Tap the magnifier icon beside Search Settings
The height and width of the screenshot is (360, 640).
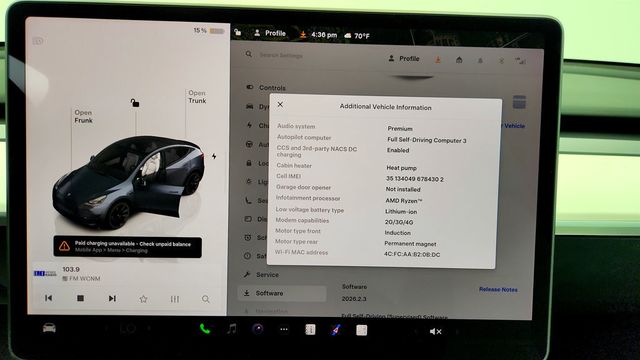249,54
